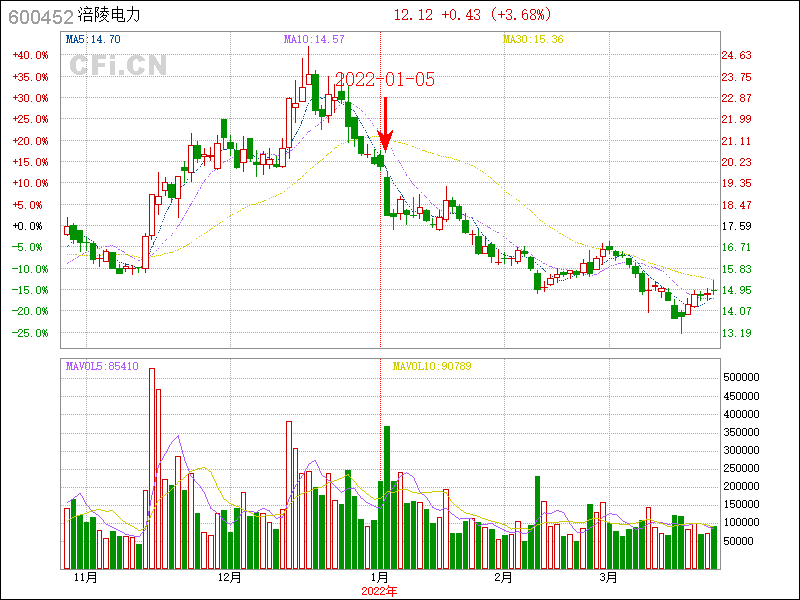
Task: Click the 2022-01-05 date annotation
Action: click(x=384, y=80)
